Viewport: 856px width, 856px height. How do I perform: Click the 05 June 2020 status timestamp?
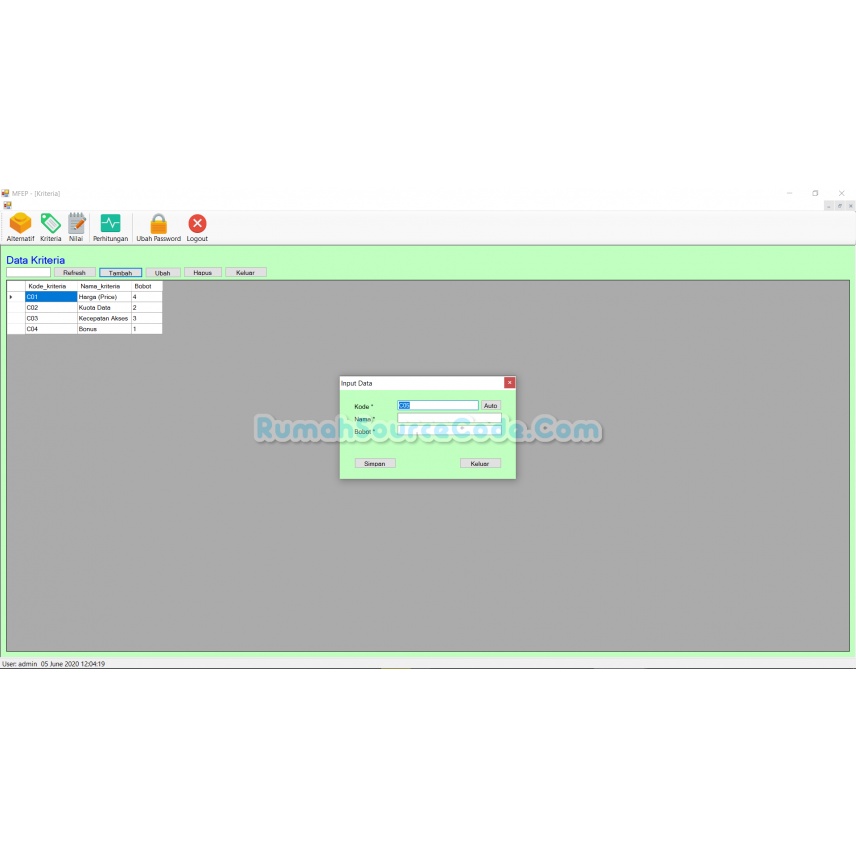73,664
